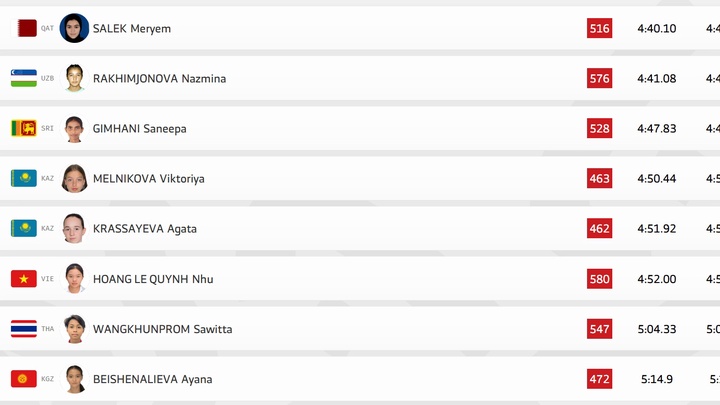Image resolution: width=720 pixels, height=405 pixels.
Task: Click MELNIKOVA Viktoriya's profile photo
Action: 74,178
